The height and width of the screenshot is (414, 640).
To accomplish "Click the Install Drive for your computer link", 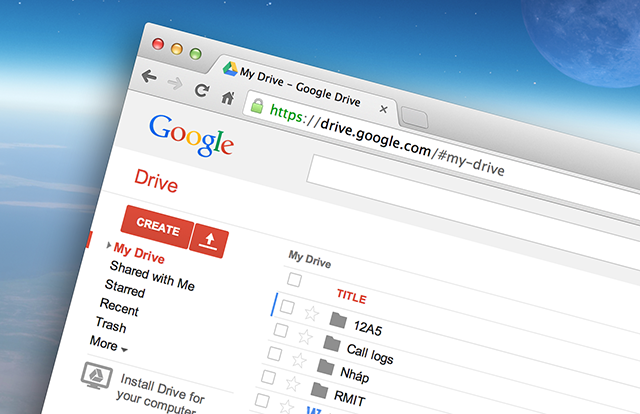I will [161, 394].
